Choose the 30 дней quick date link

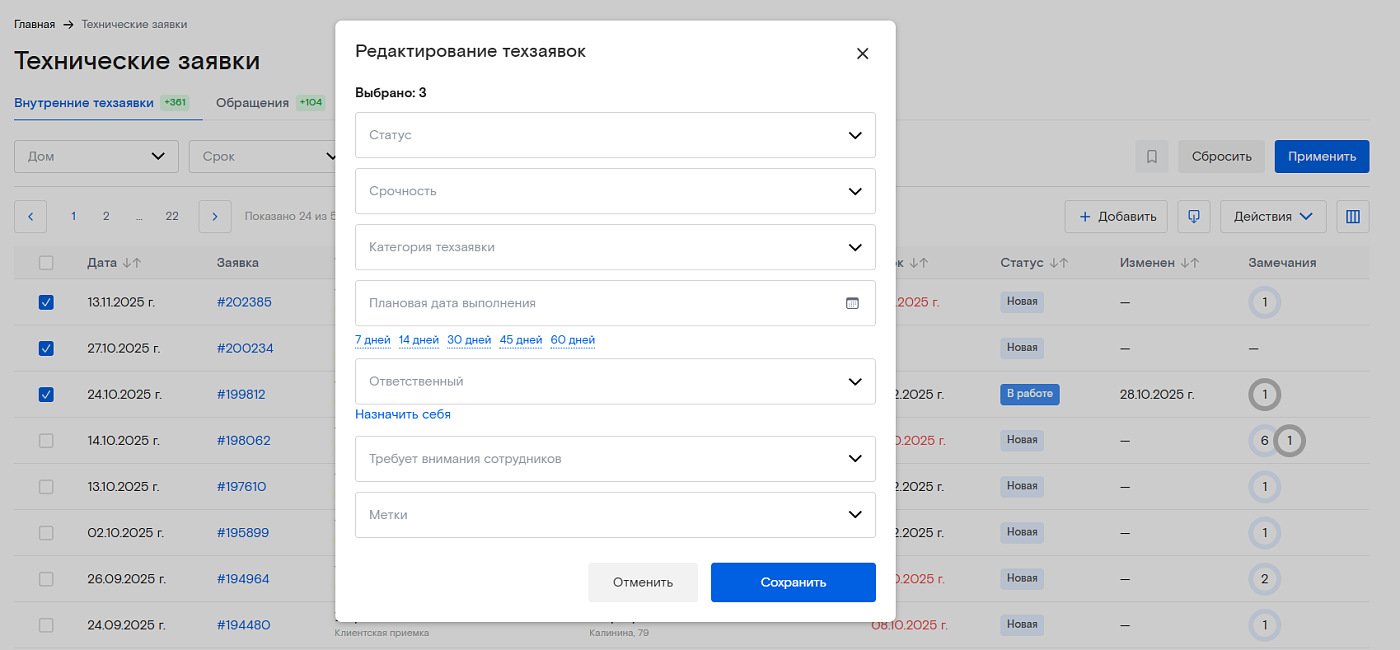468,340
